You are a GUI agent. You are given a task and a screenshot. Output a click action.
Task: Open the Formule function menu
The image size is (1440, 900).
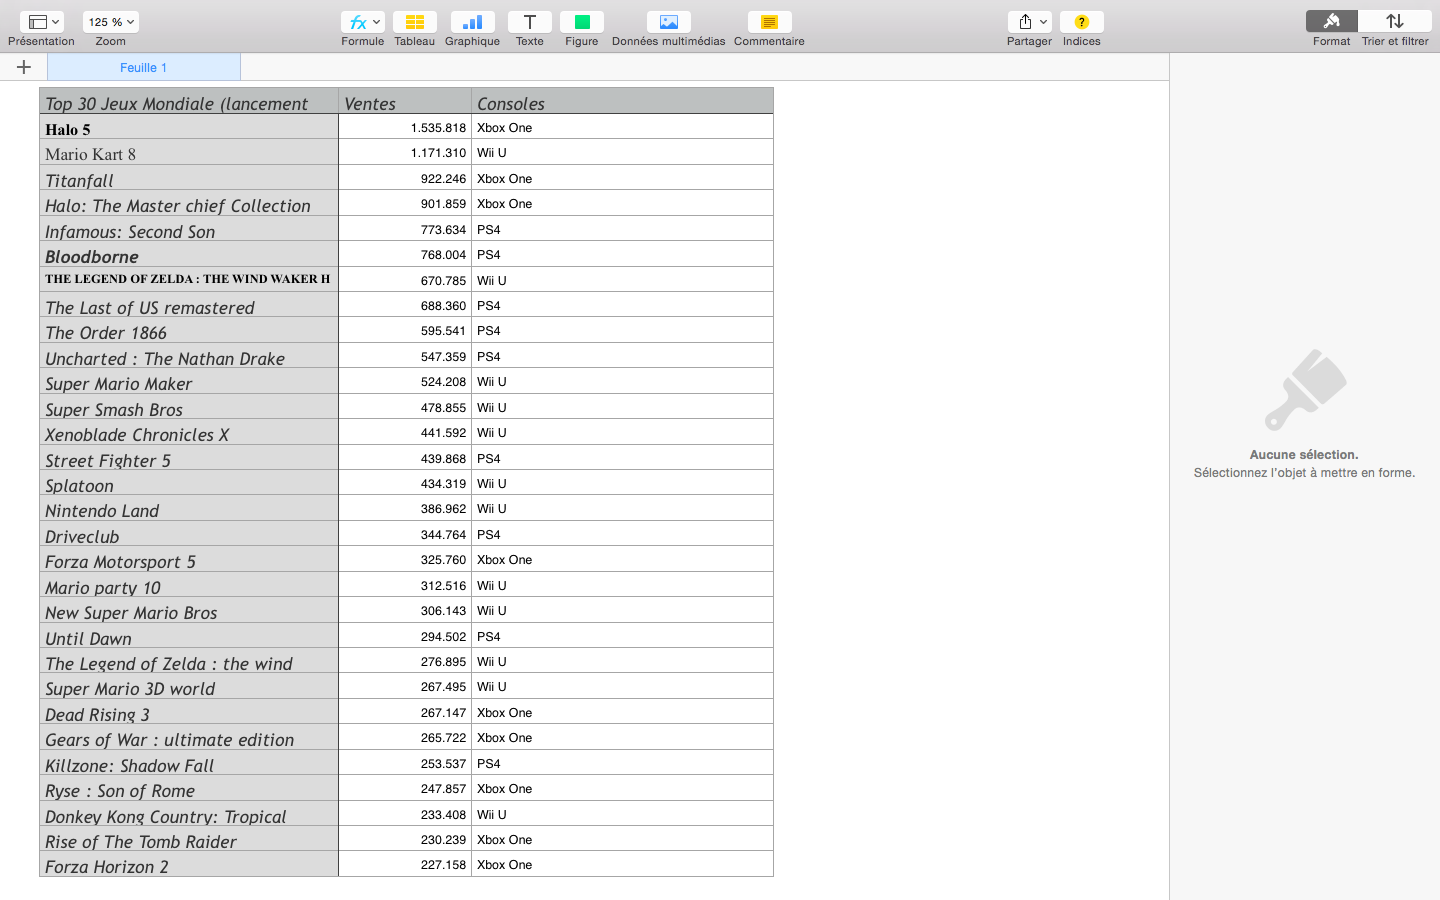click(362, 22)
